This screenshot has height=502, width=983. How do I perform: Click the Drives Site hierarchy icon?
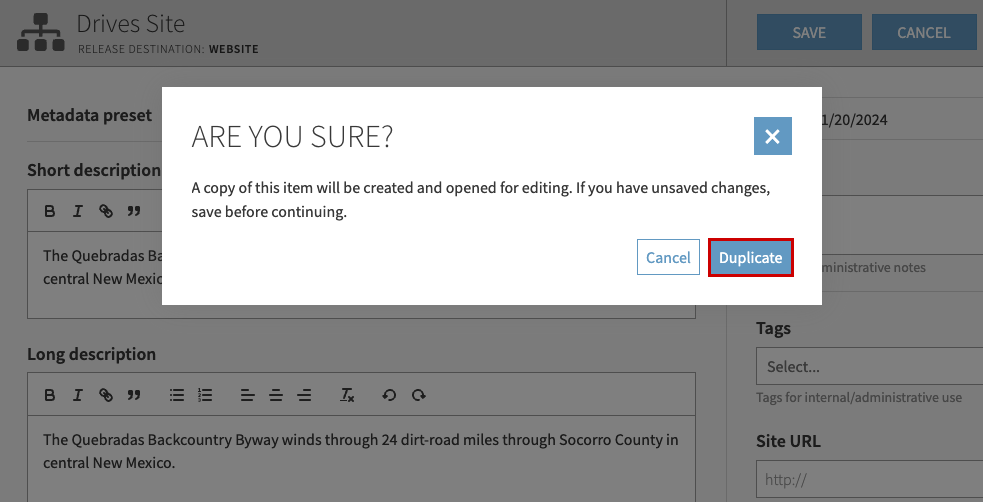(39, 32)
